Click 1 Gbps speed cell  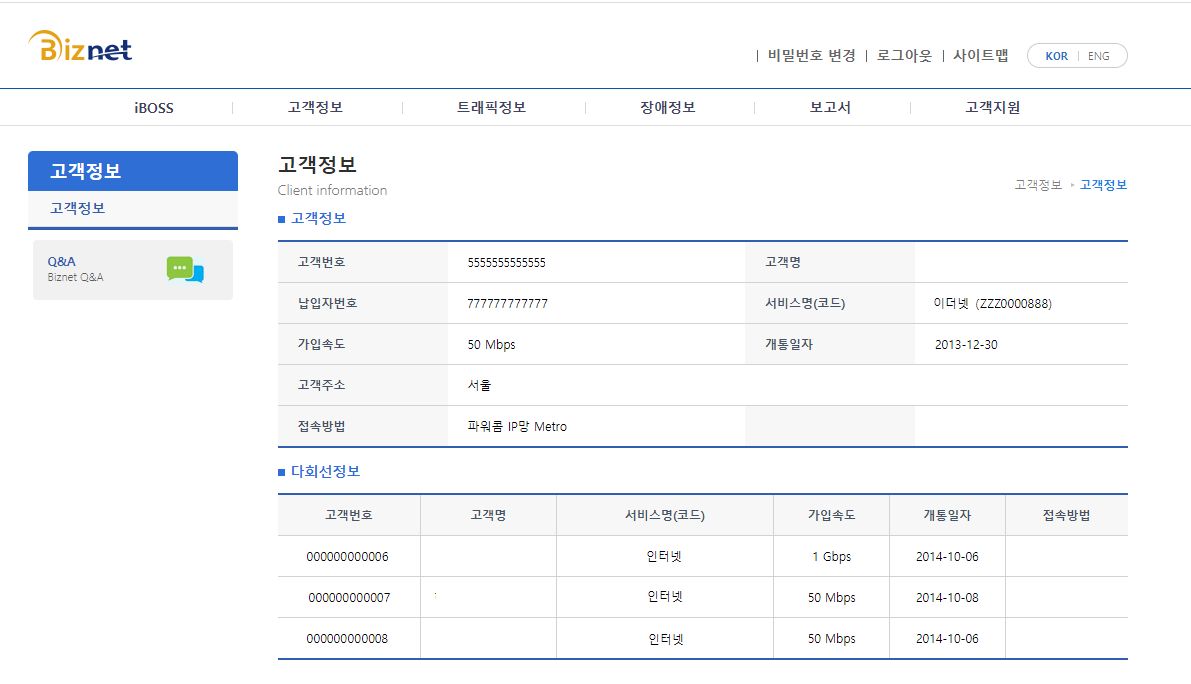click(x=832, y=556)
